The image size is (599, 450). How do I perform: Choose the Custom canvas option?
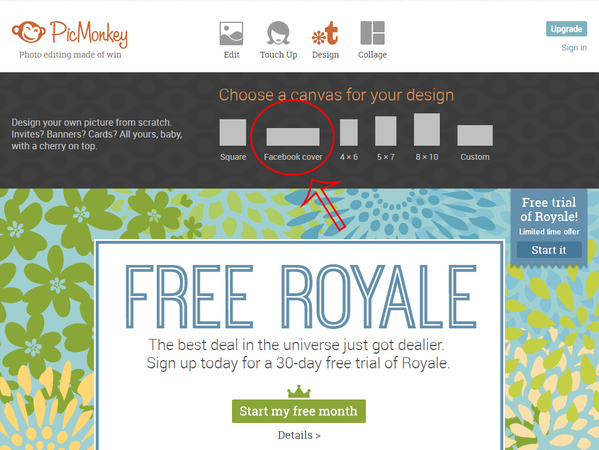[475, 135]
